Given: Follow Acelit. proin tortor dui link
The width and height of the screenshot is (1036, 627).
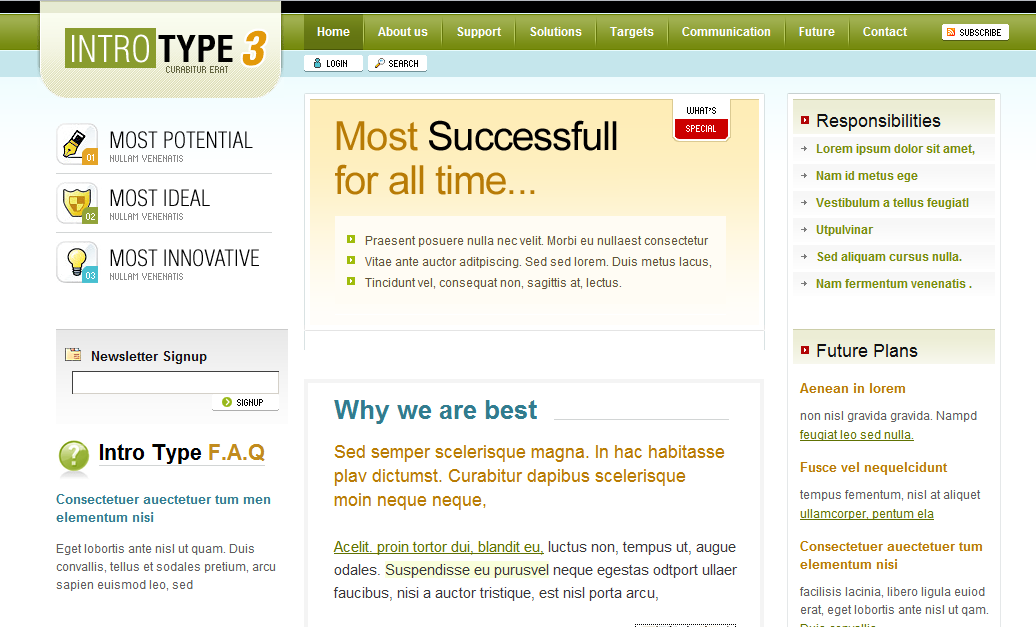Looking at the screenshot, I should click(438, 547).
